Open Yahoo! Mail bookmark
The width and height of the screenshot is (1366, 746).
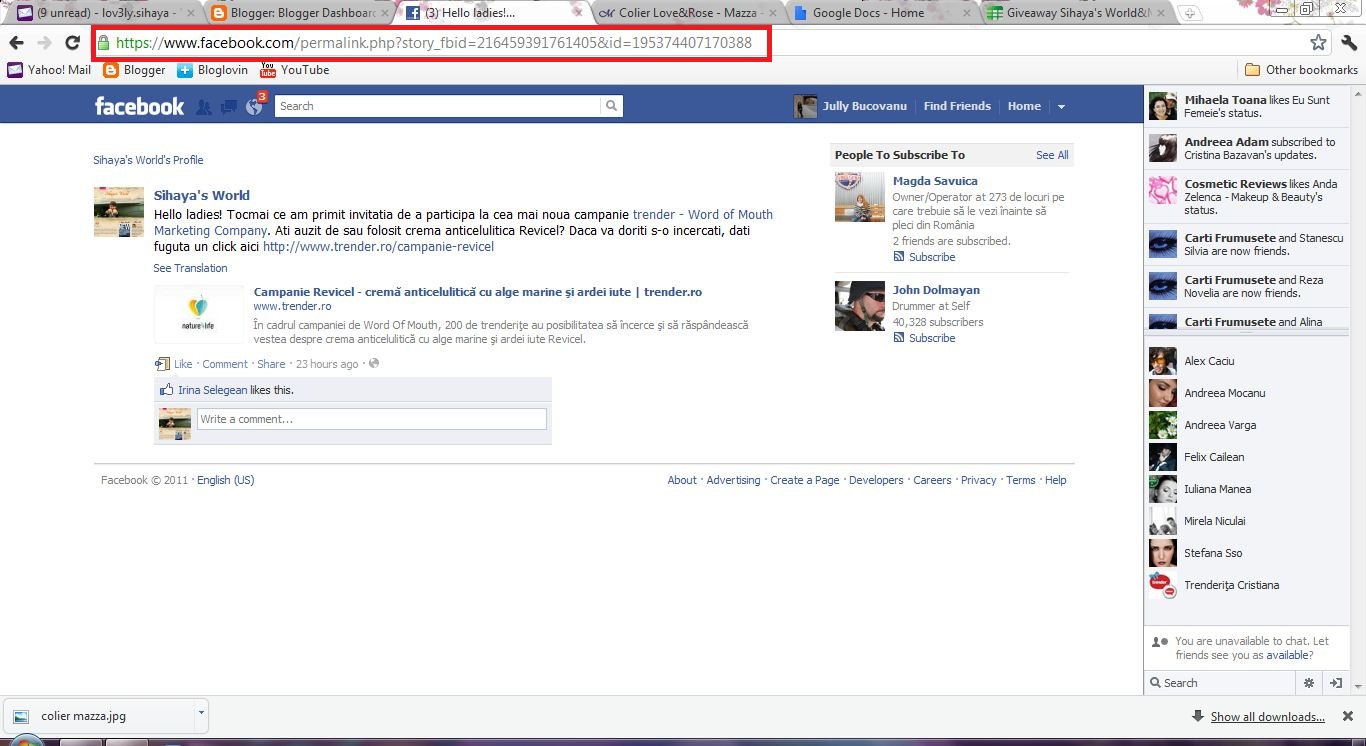click(x=49, y=70)
